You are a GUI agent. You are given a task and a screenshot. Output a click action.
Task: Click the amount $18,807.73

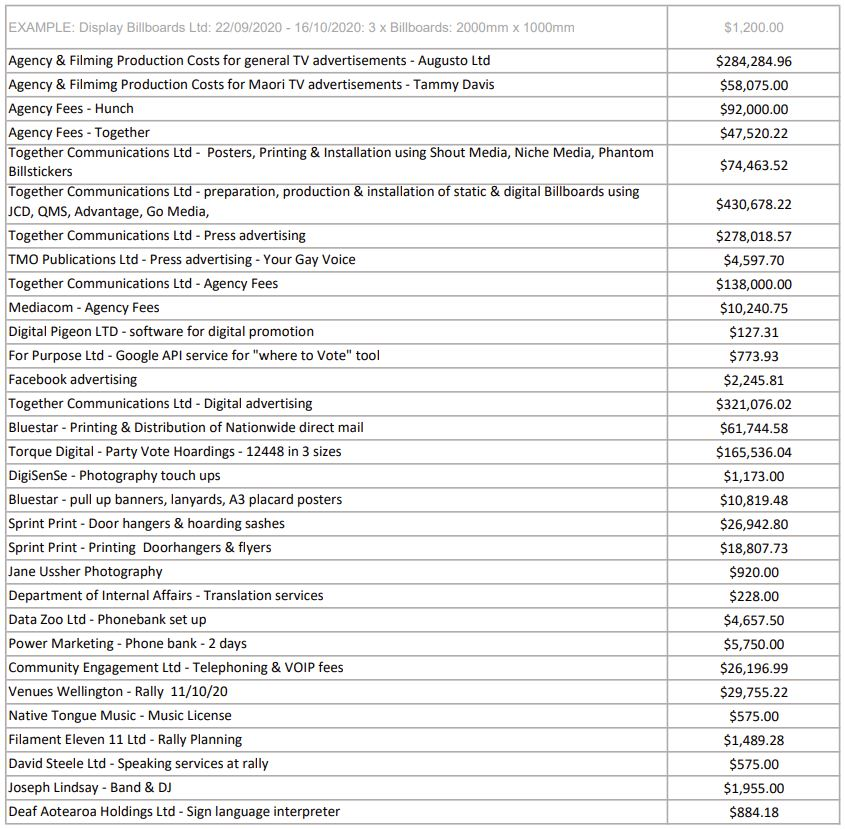[x=753, y=548]
